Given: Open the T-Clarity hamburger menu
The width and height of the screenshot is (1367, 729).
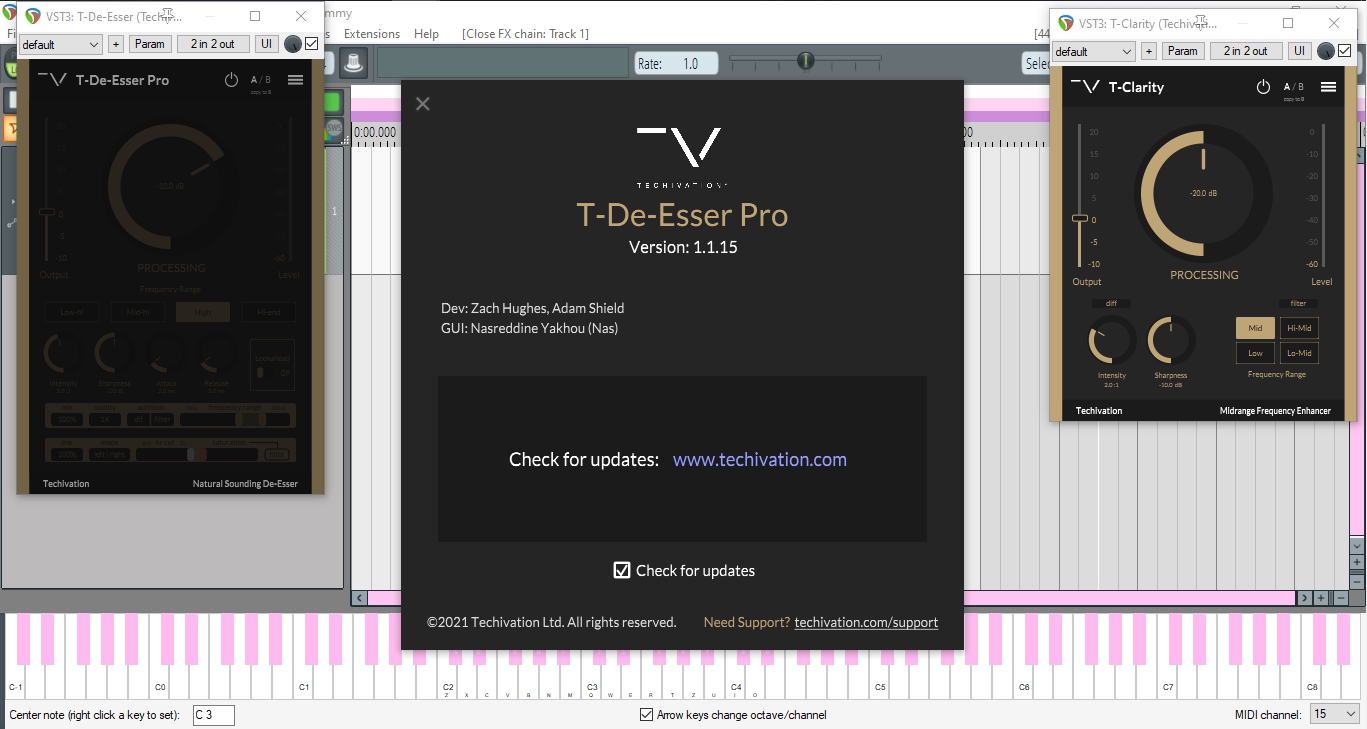Looking at the screenshot, I should (x=1328, y=87).
